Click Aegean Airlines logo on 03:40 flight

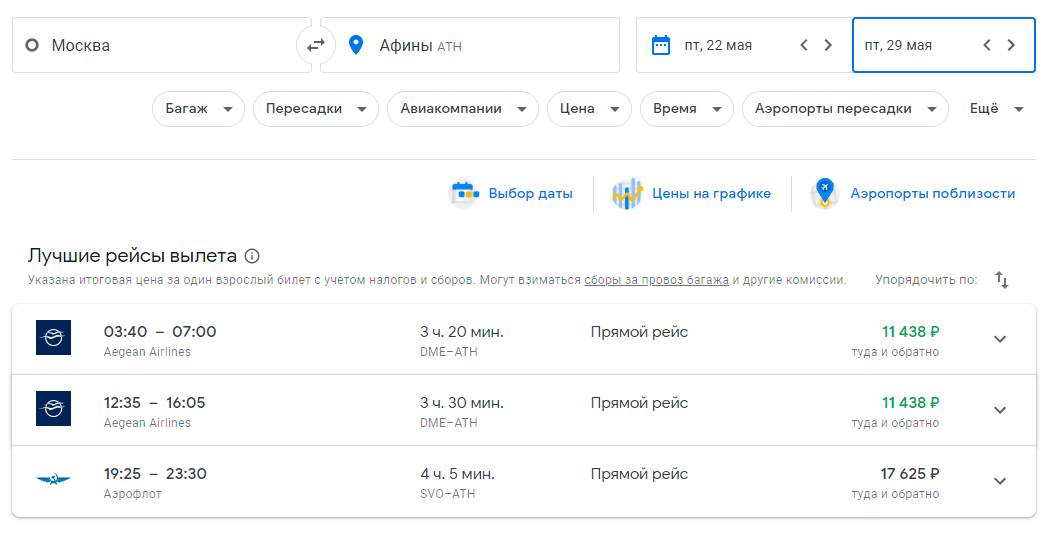[53, 338]
